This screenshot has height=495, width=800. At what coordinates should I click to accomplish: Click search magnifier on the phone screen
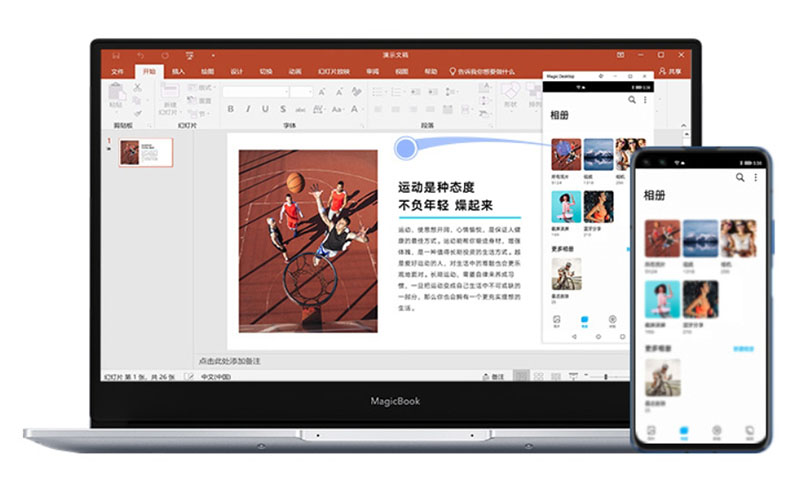point(740,177)
